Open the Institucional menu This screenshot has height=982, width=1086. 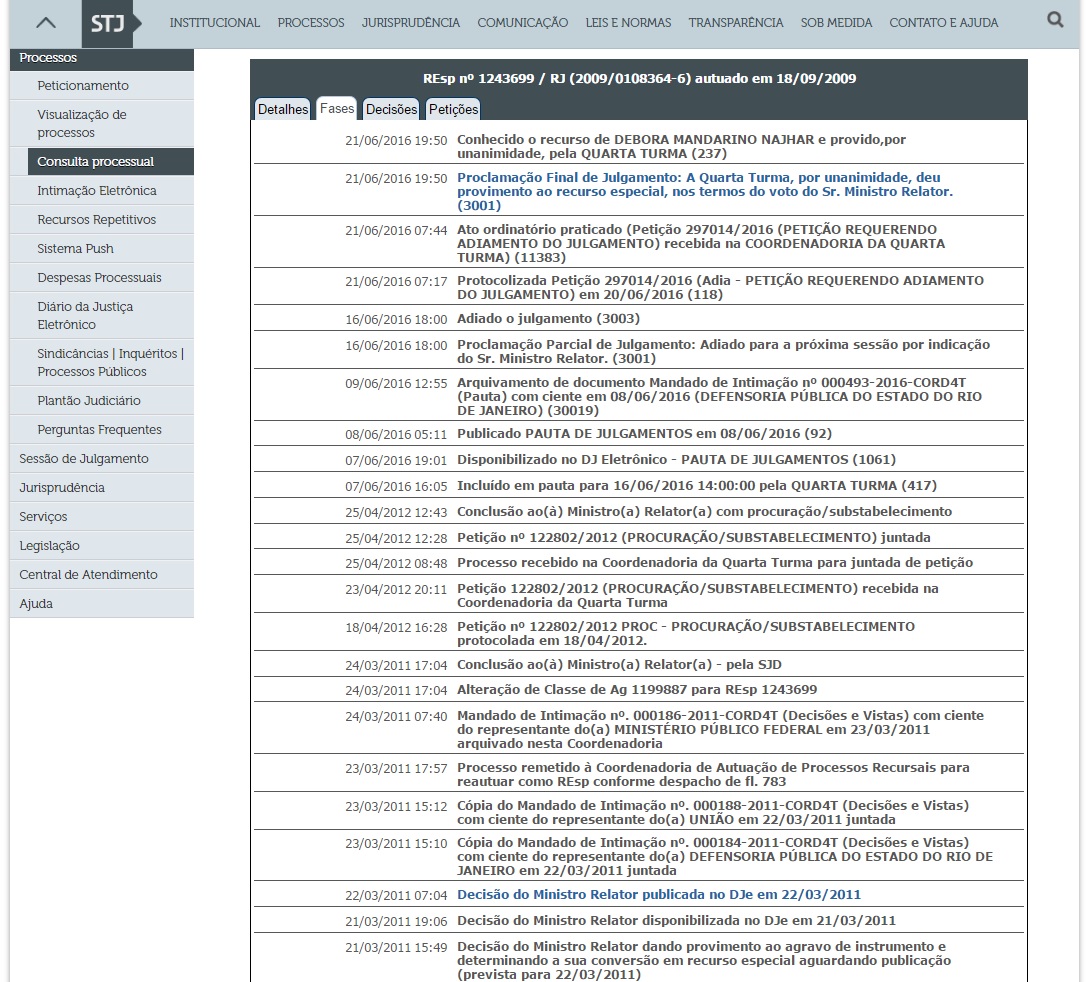(214, 22)
